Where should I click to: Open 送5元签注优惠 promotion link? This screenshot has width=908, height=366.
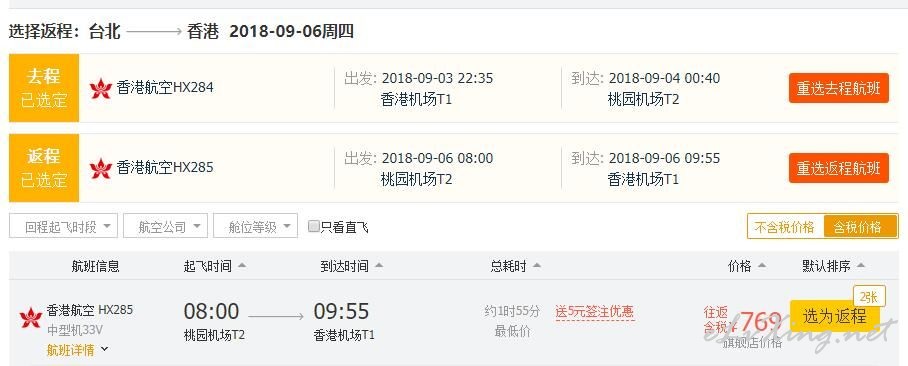(595, 312)
